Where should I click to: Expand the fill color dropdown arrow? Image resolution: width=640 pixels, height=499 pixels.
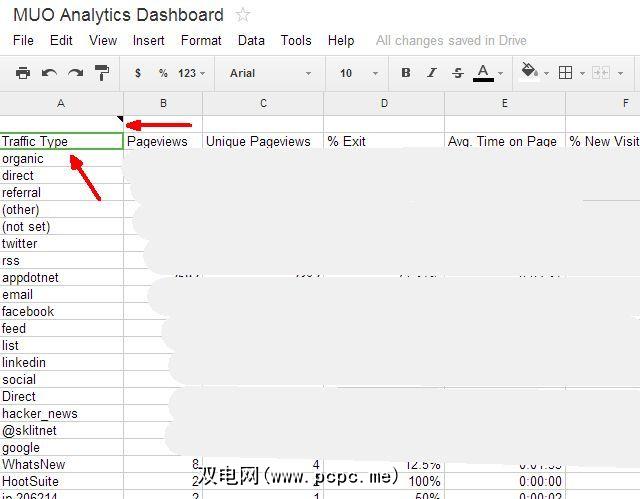click(x=547, y=74)
